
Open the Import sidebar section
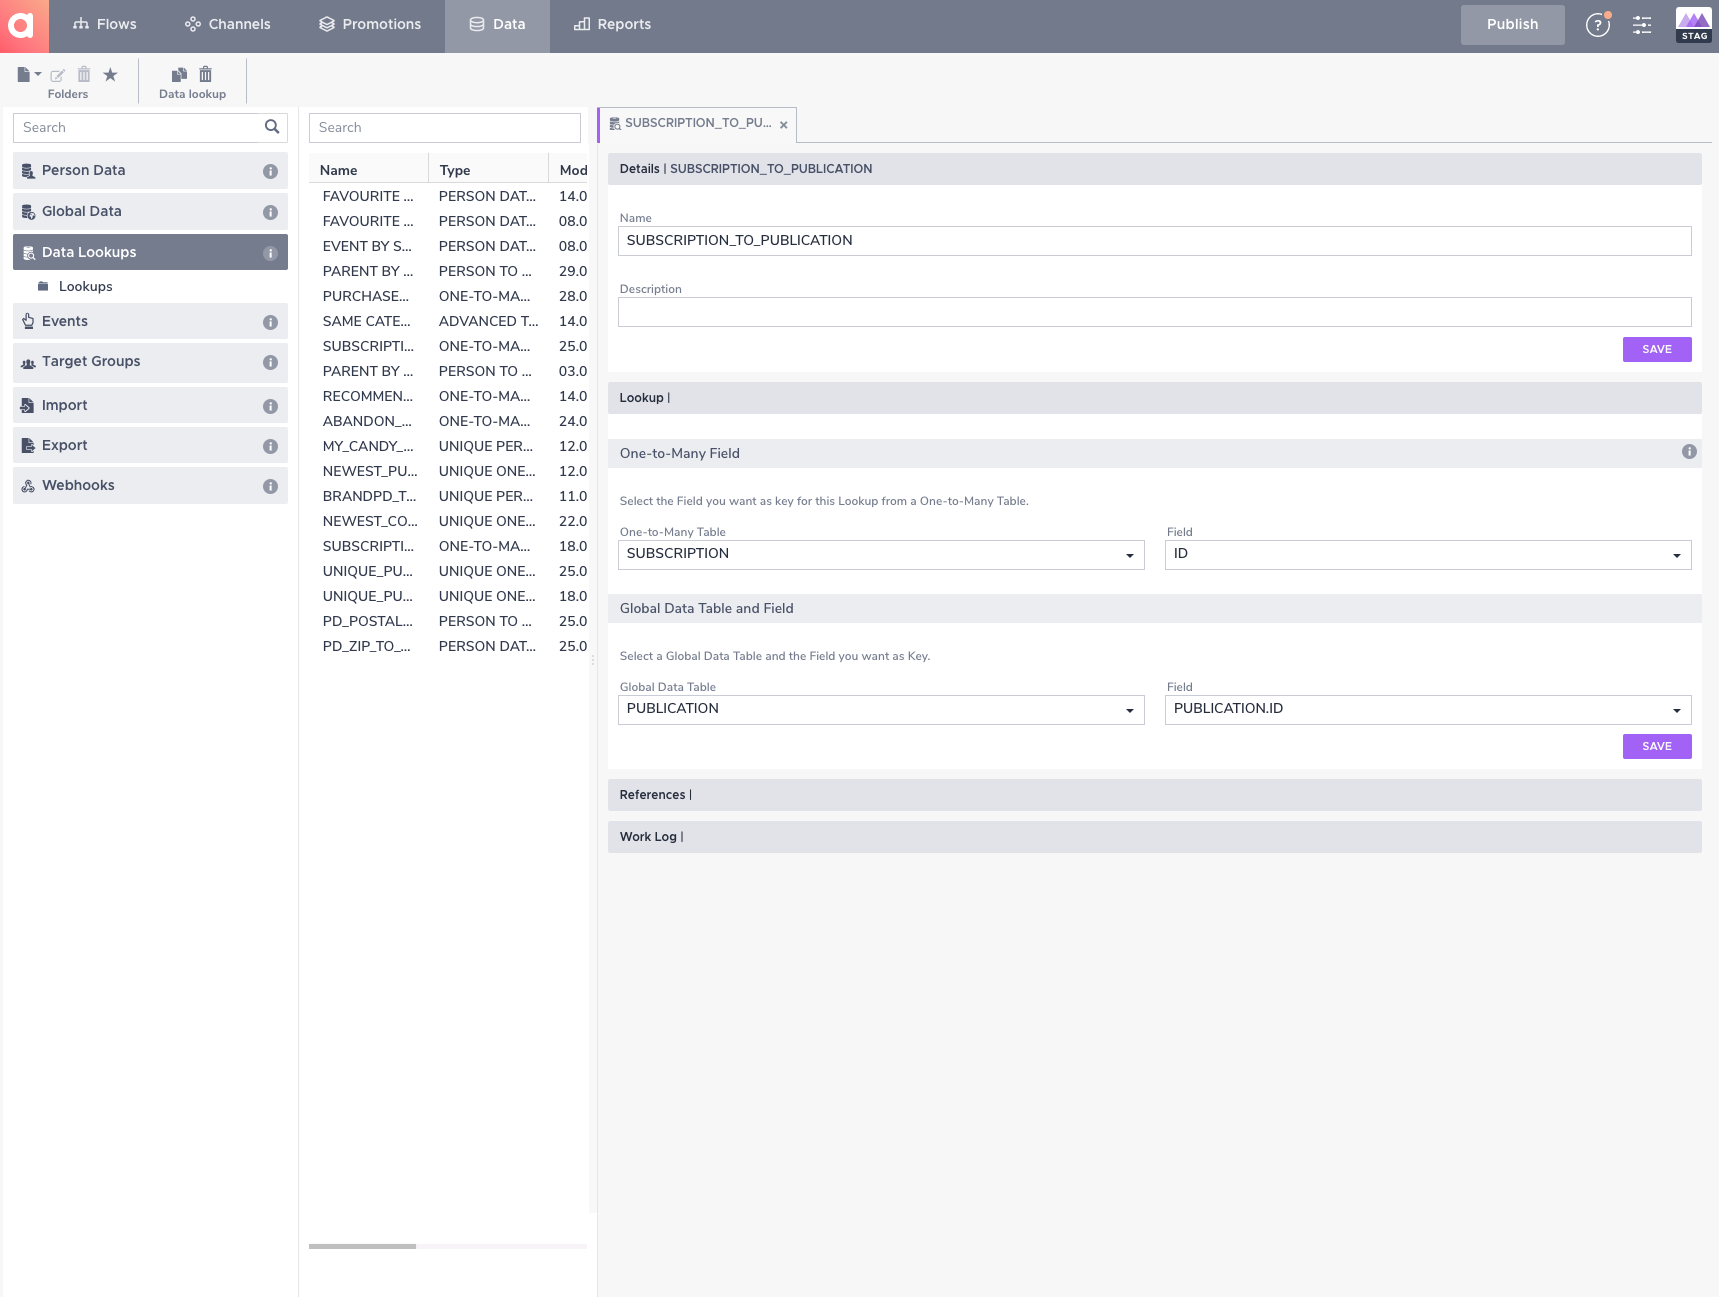coord(150,406)
